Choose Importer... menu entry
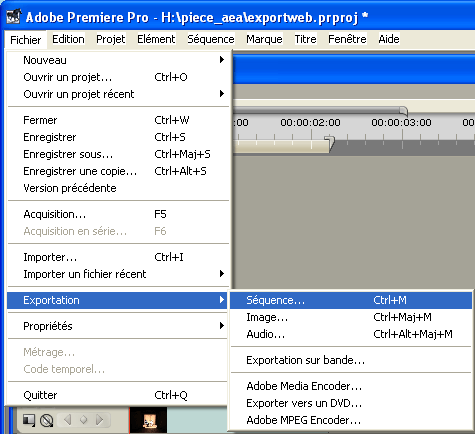Image resolution: width=475 pixels, height=434 pixels. [x=118, y=257]
